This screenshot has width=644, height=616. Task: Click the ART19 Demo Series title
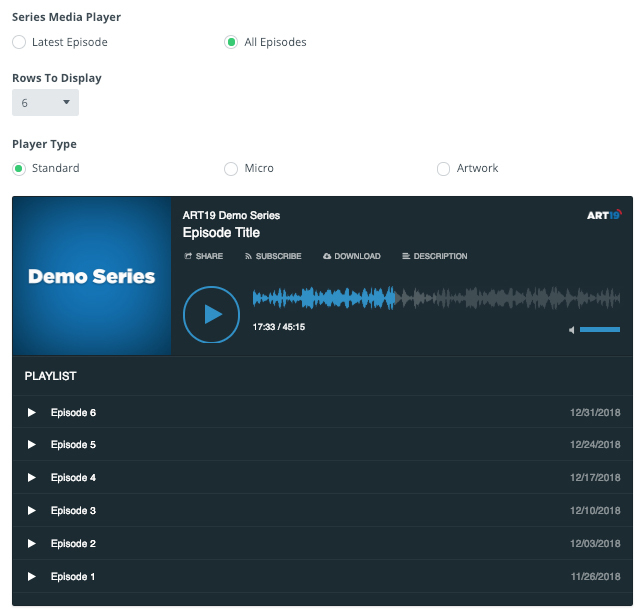[x=231, y=215]
